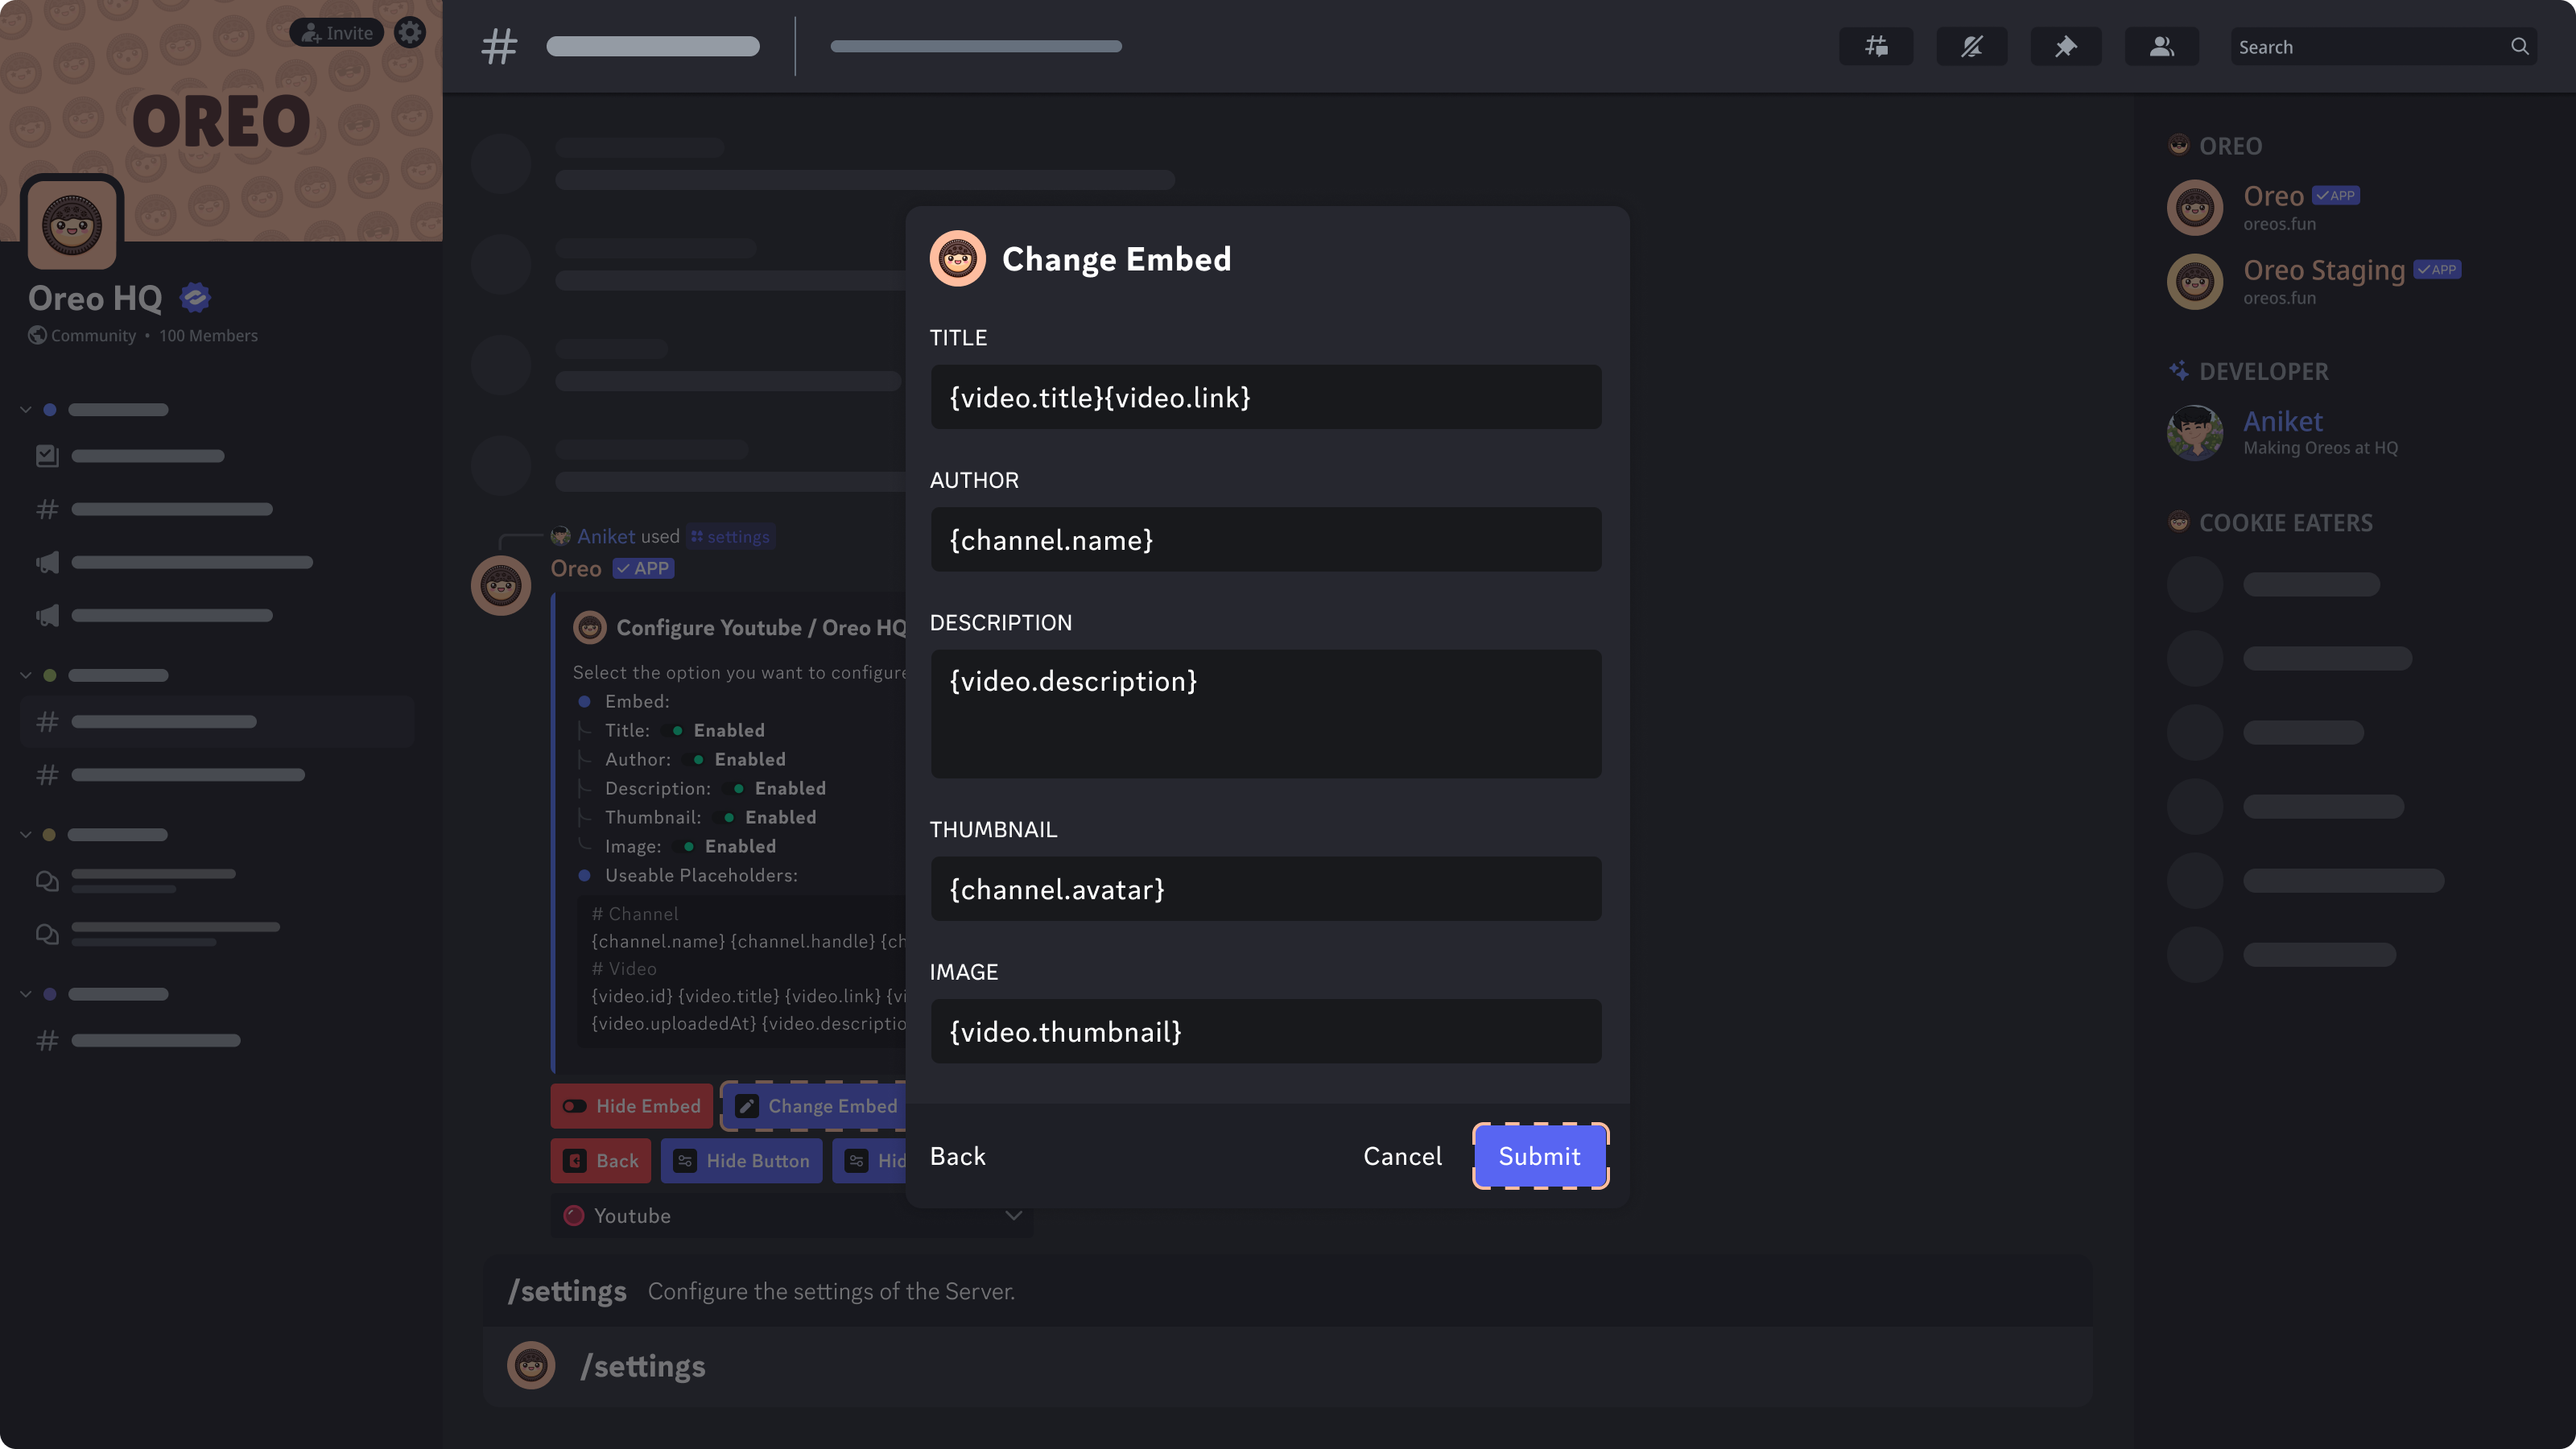Click the search magnifier icon

(2519, 46)
